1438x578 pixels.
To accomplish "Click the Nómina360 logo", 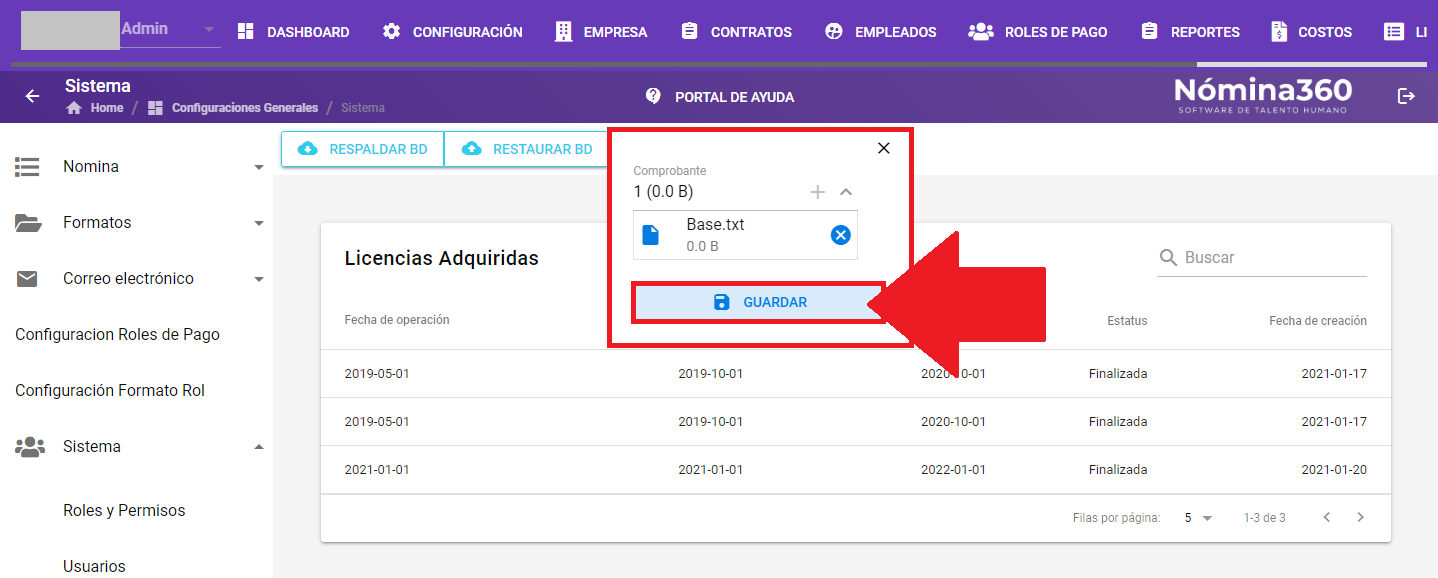I will pyautogui.click(x=1263, y=96).
